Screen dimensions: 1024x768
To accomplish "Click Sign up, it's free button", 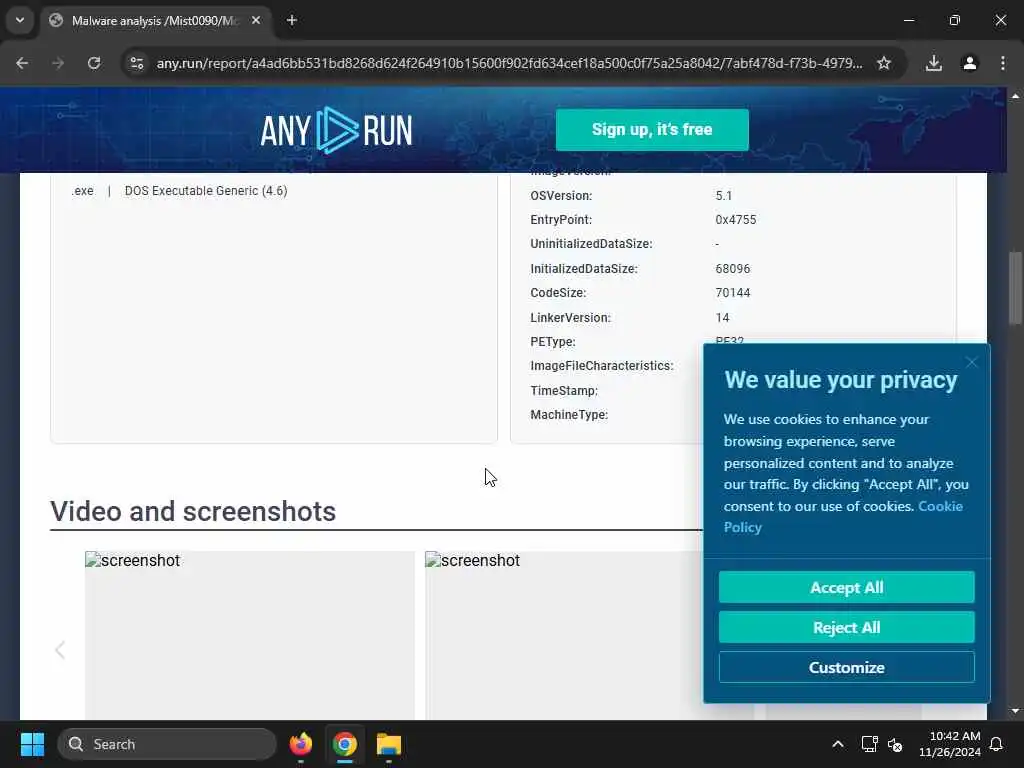I will pyautogui.click(x=652, y=130).
